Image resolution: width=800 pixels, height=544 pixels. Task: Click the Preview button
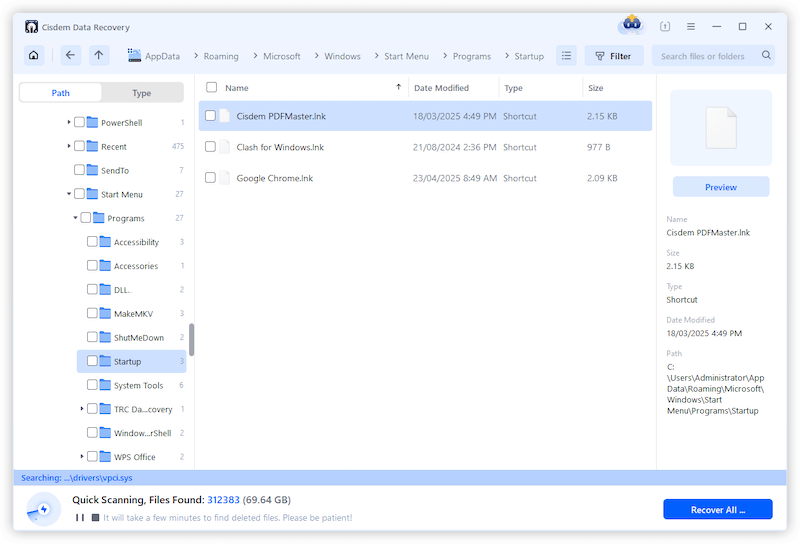[x=721, y=187]
